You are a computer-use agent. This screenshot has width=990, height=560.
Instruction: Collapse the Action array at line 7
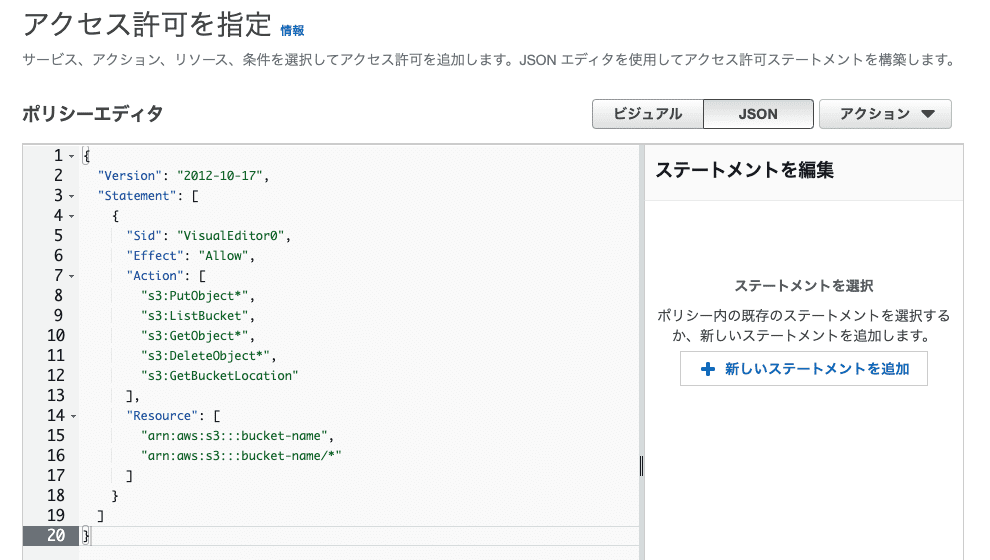coord(71,276)
